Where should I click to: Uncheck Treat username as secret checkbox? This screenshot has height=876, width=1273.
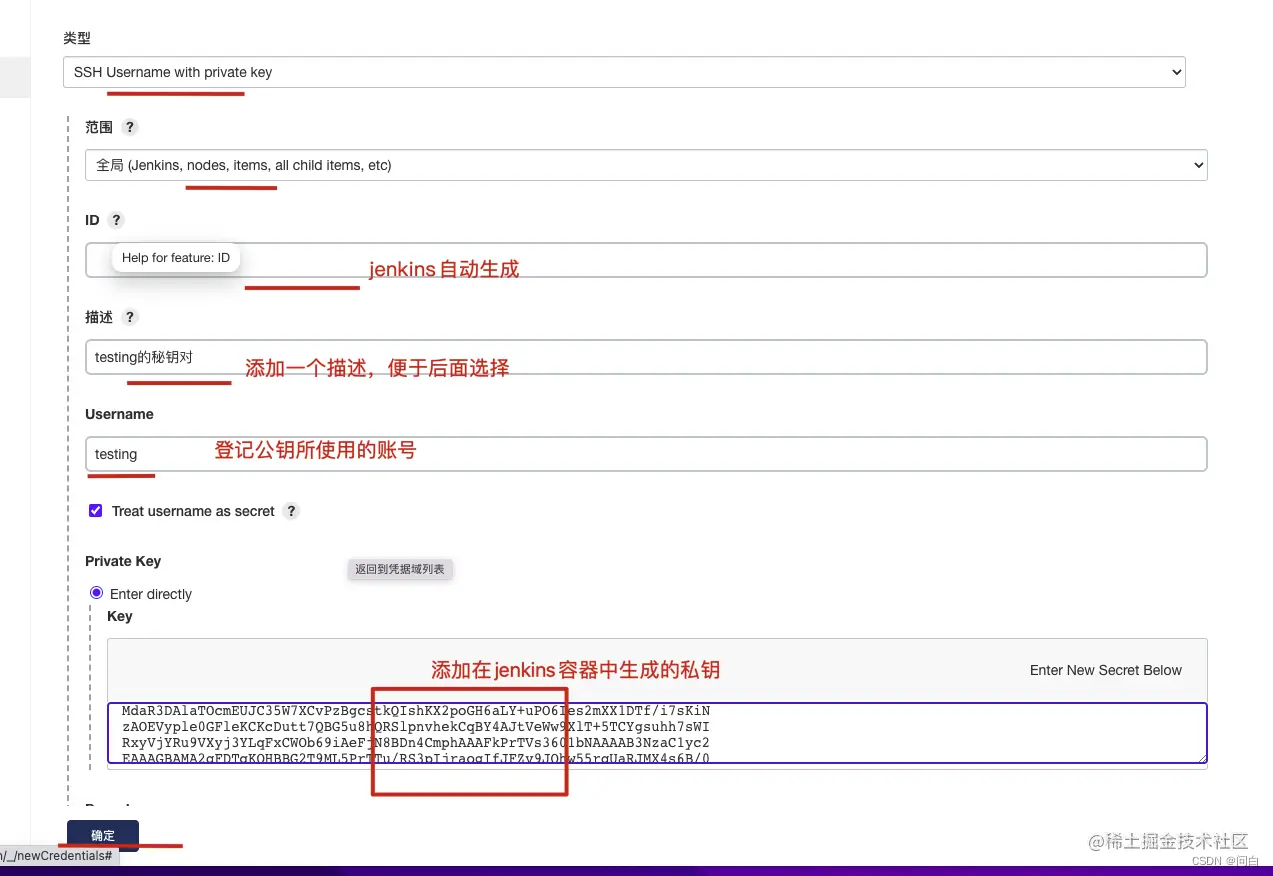[96, 511]
